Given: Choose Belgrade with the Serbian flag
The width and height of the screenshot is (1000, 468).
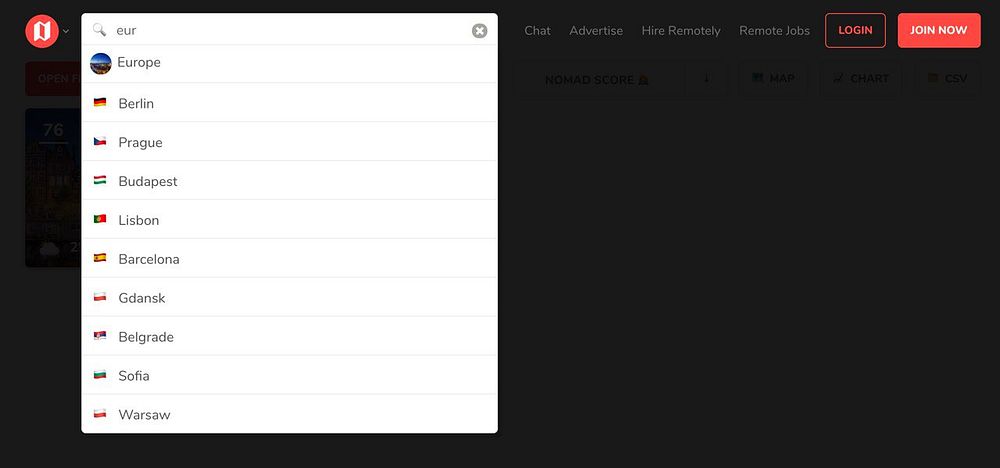Looking at the screenshot, I should click(290, 336).
